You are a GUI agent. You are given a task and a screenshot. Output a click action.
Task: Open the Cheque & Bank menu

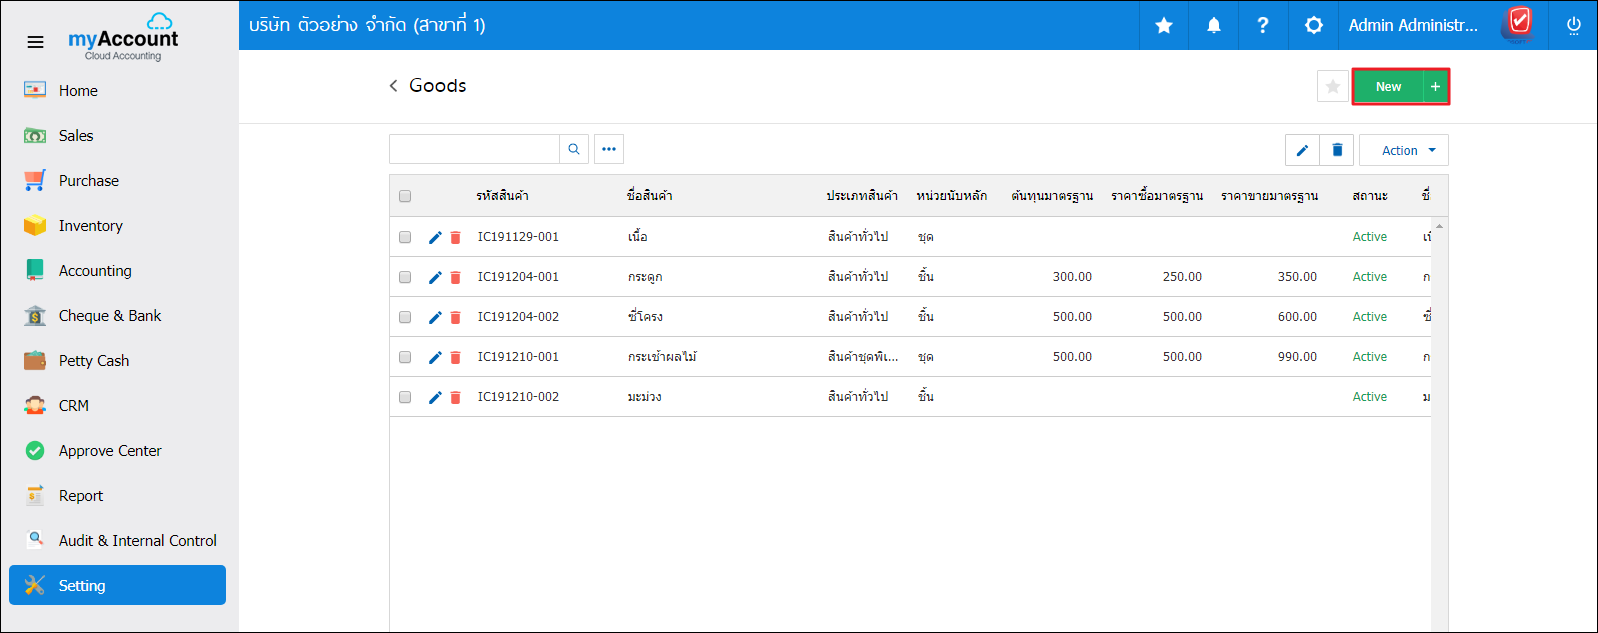(x=110, y=316)
